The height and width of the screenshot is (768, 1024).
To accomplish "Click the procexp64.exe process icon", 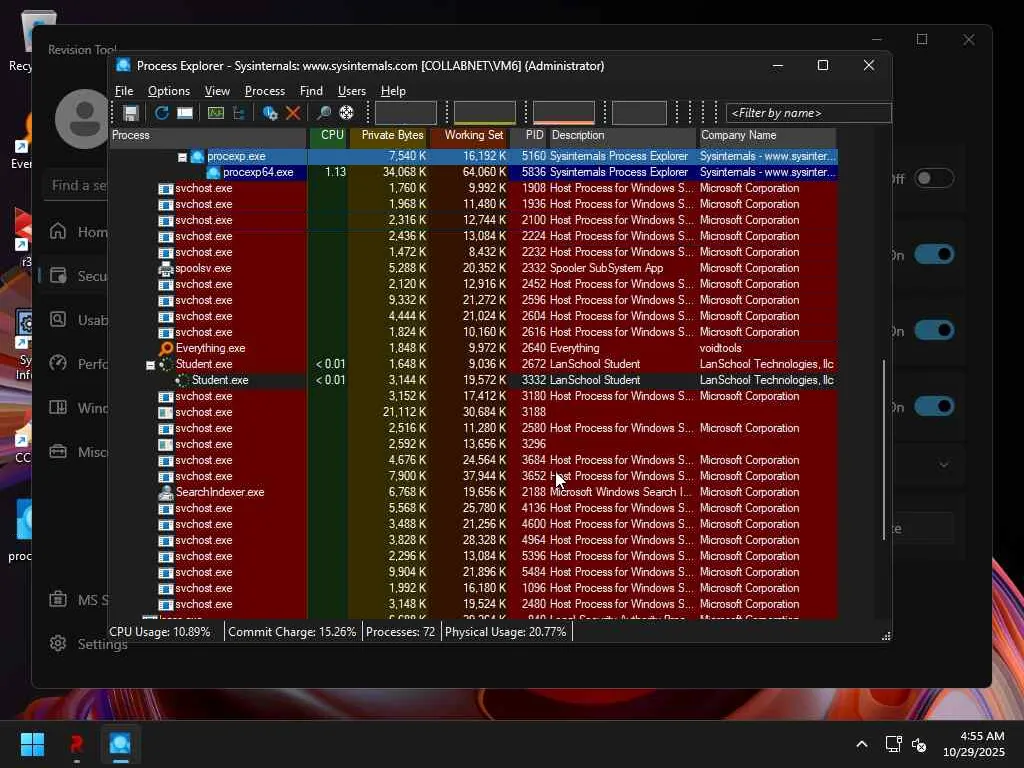I will [213, 172].
